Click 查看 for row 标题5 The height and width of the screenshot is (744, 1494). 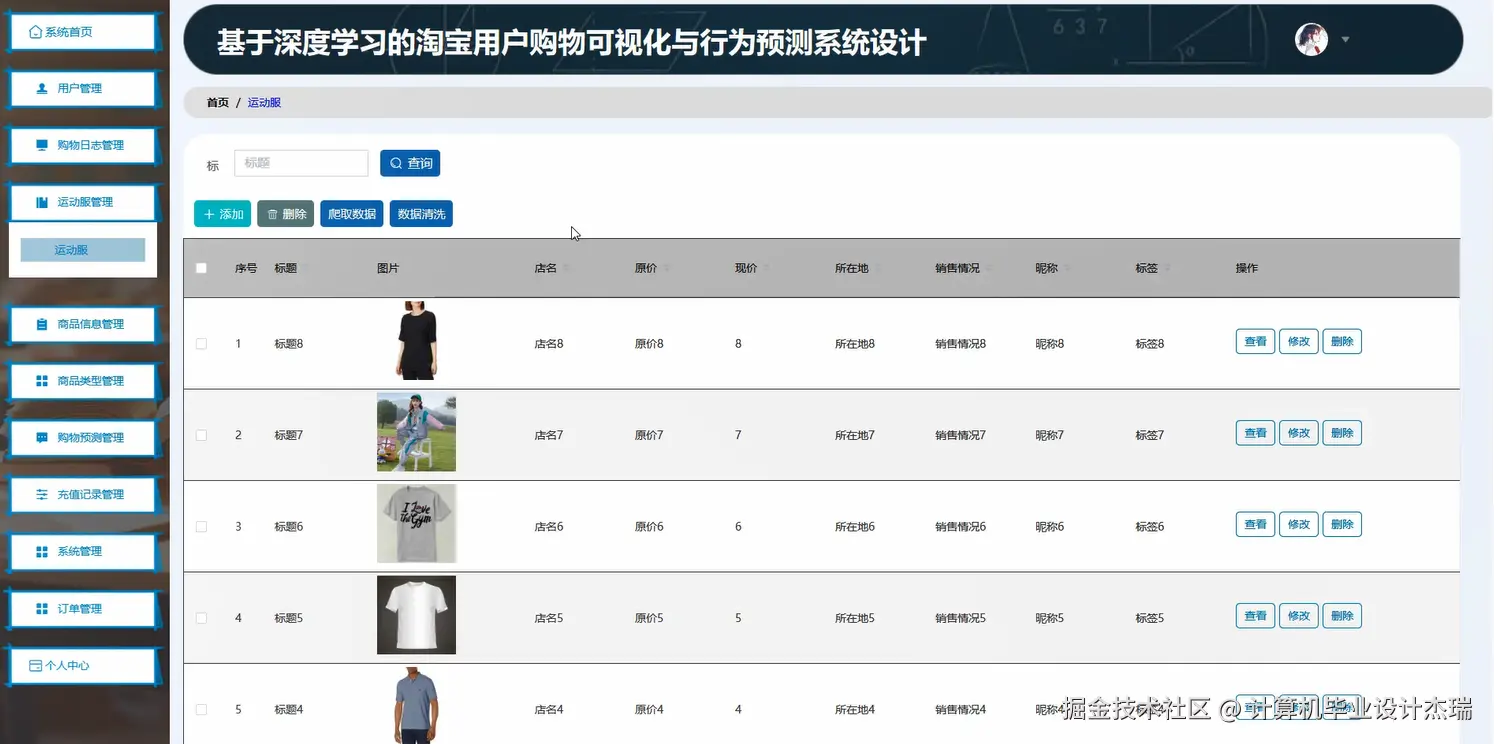coord(1255,616)
